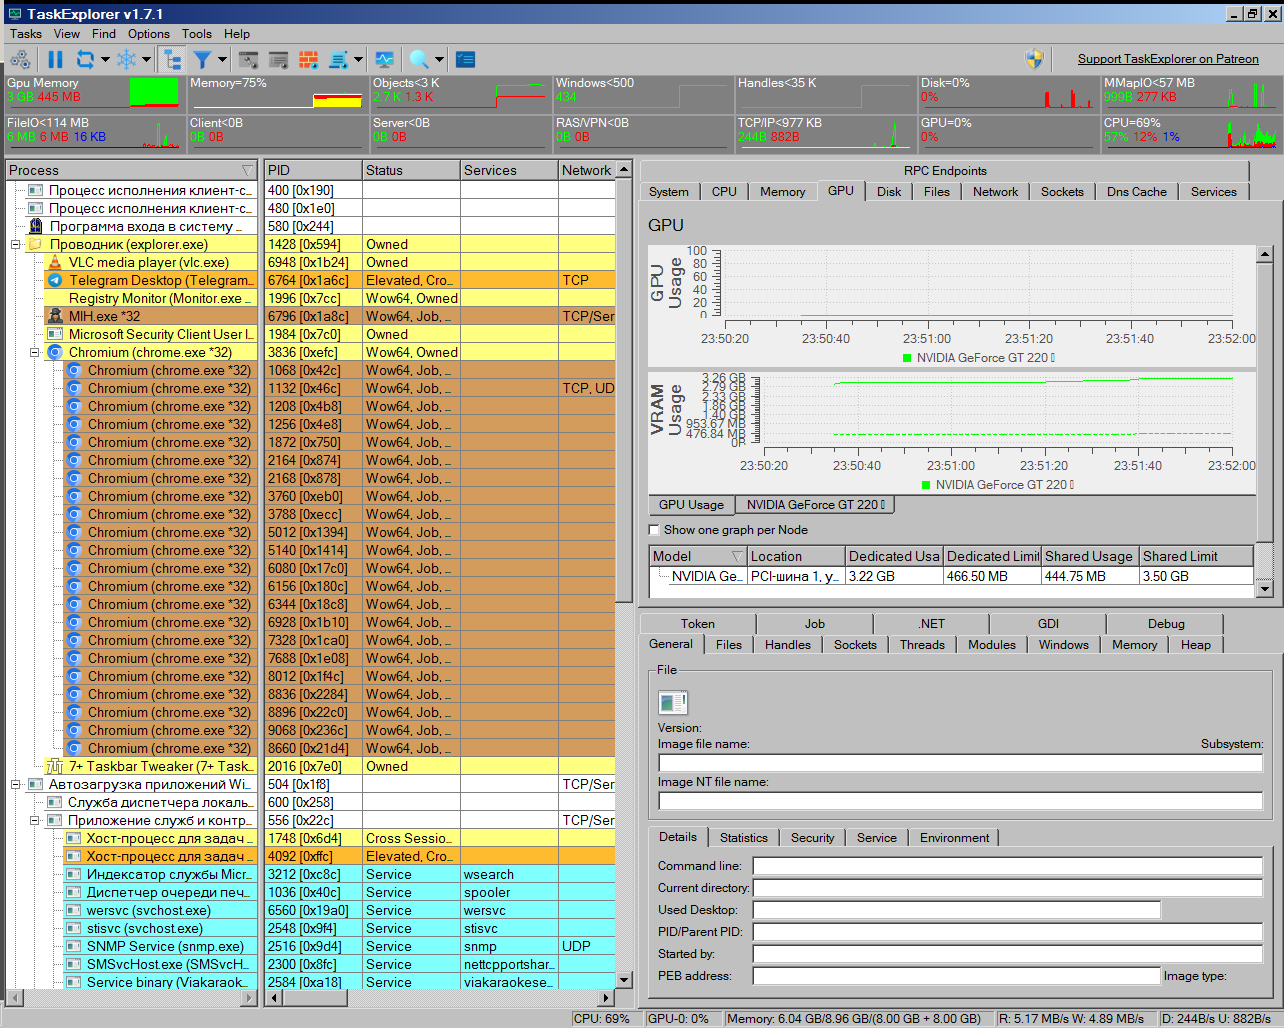Image resolution: width=1284 pixels, height=1028 pixels.
Task: Open the dropdown arrow next to refresh icon
Action: coord(104,60)
